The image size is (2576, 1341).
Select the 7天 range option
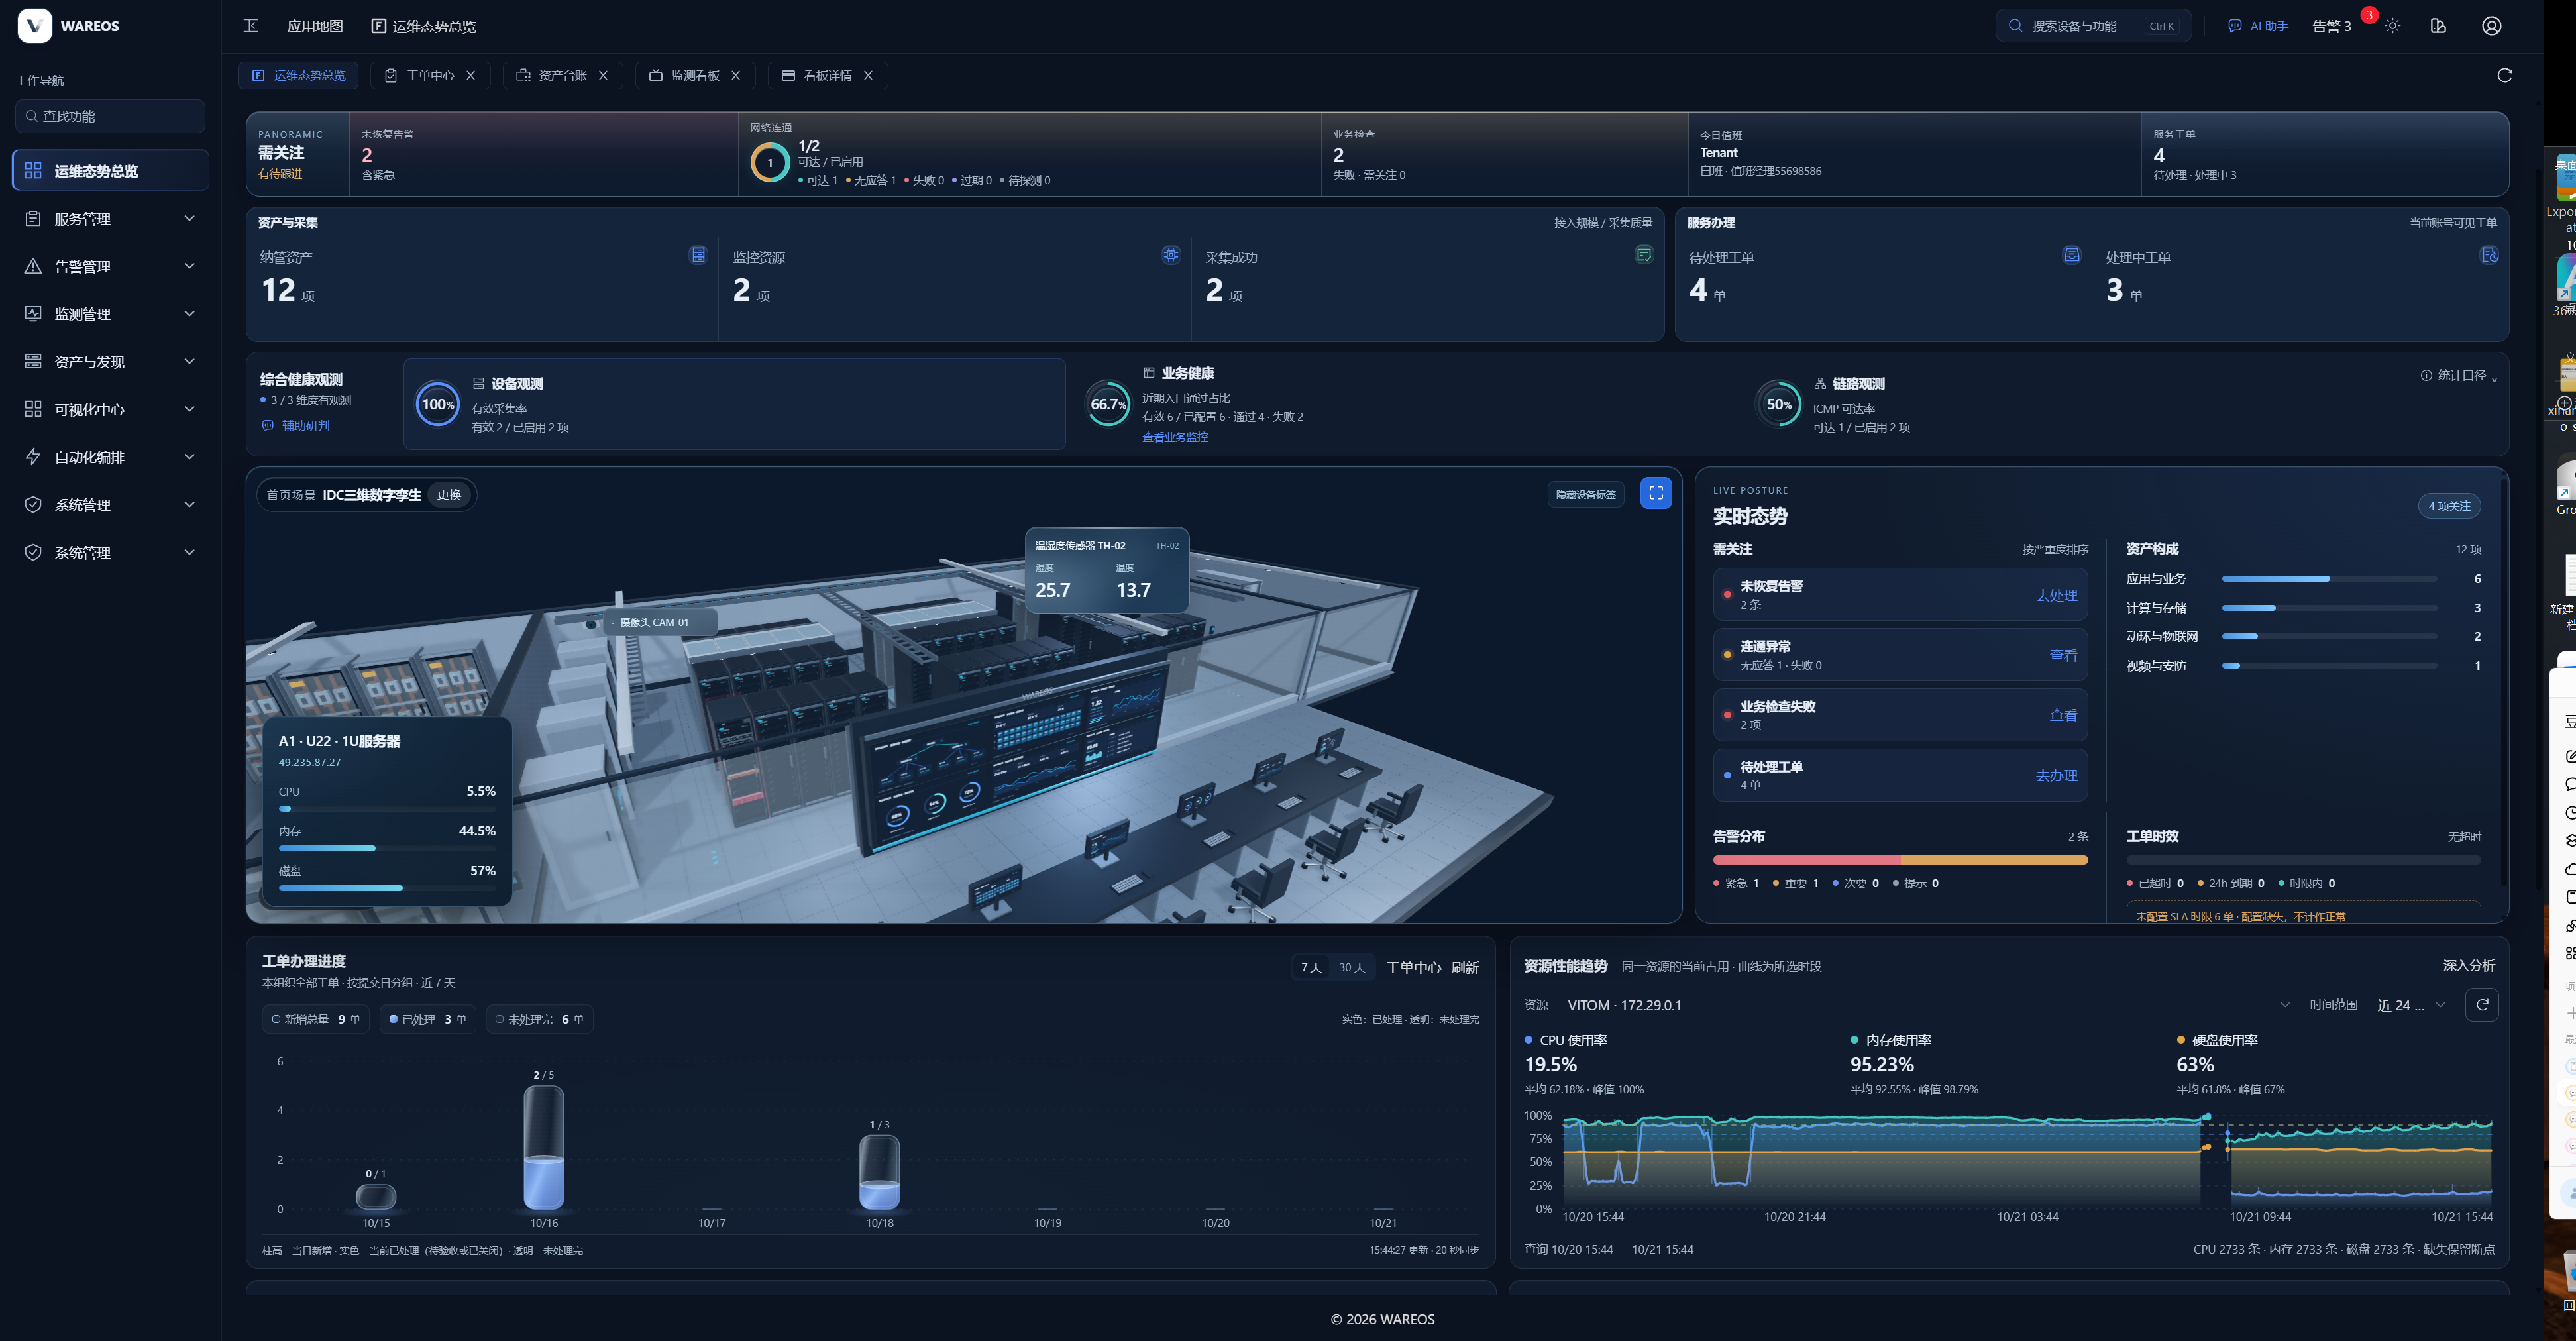1311,967
